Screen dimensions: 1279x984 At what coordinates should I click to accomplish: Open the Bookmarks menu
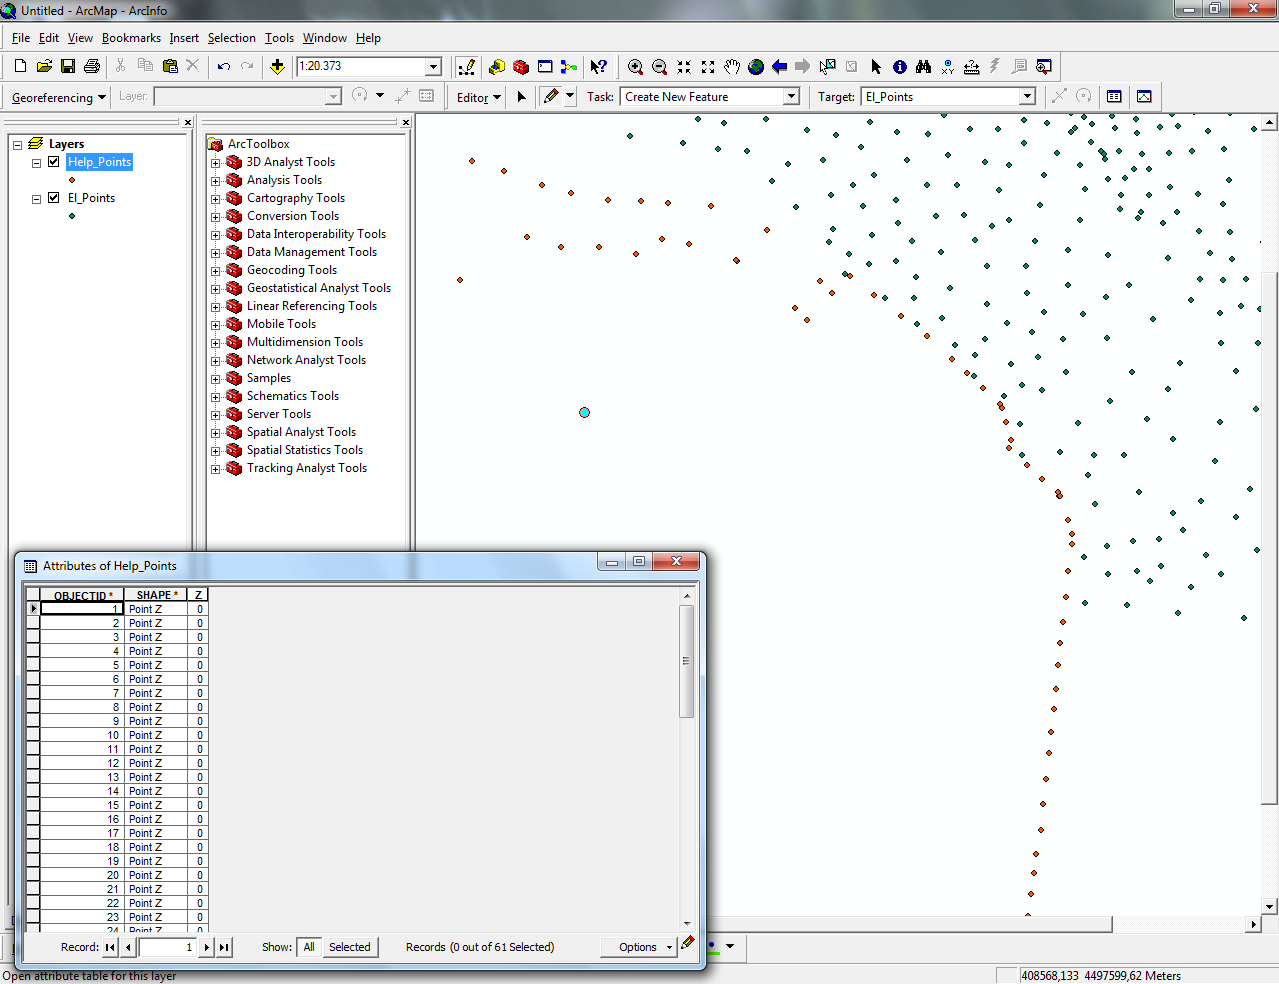131,38
